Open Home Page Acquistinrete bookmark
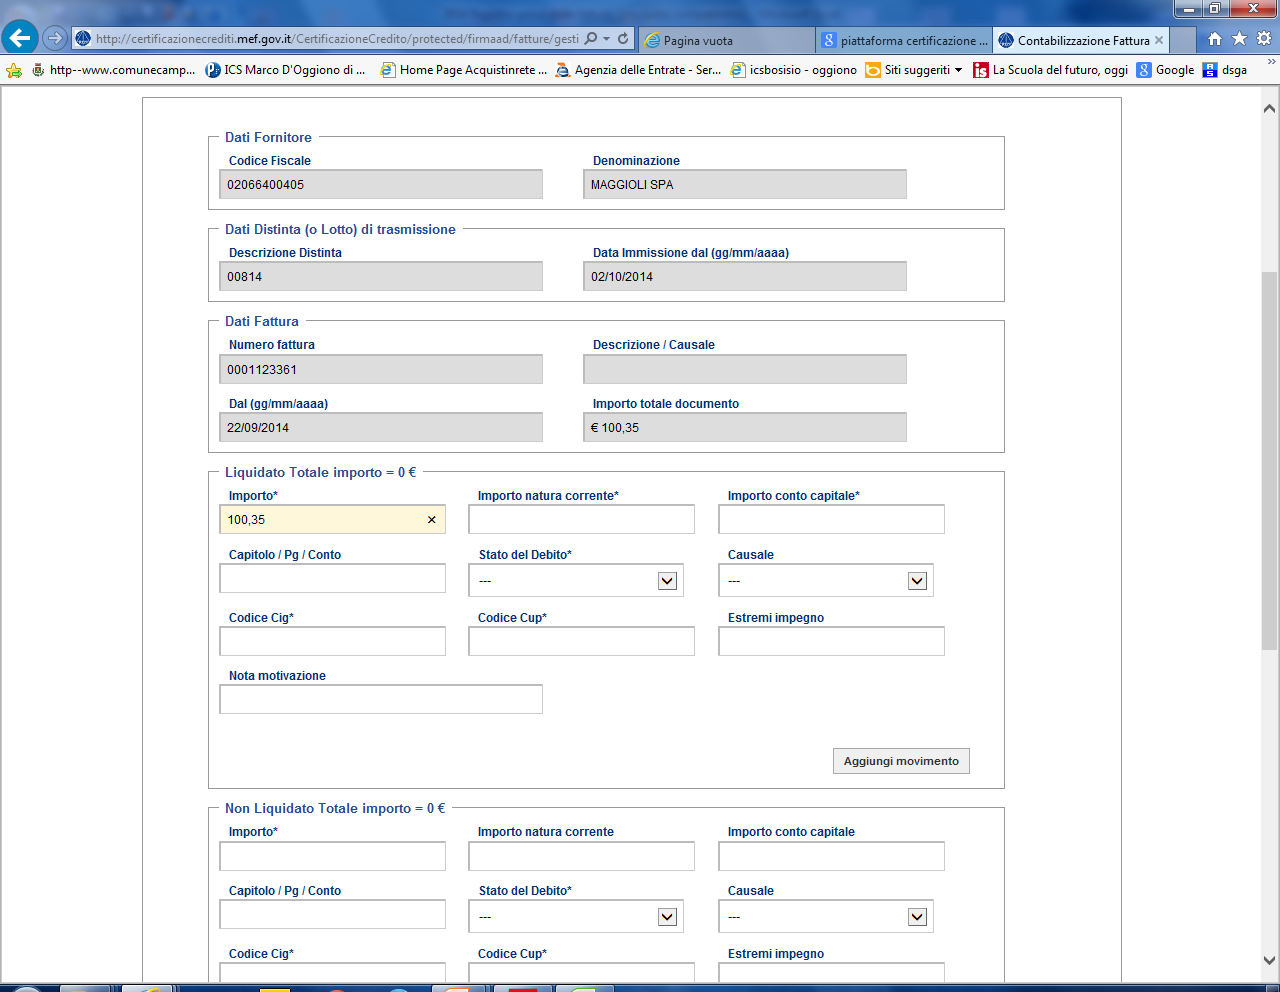Image resolution: width=1280 pixels, height=992 pixels. [x=464, y=70]
